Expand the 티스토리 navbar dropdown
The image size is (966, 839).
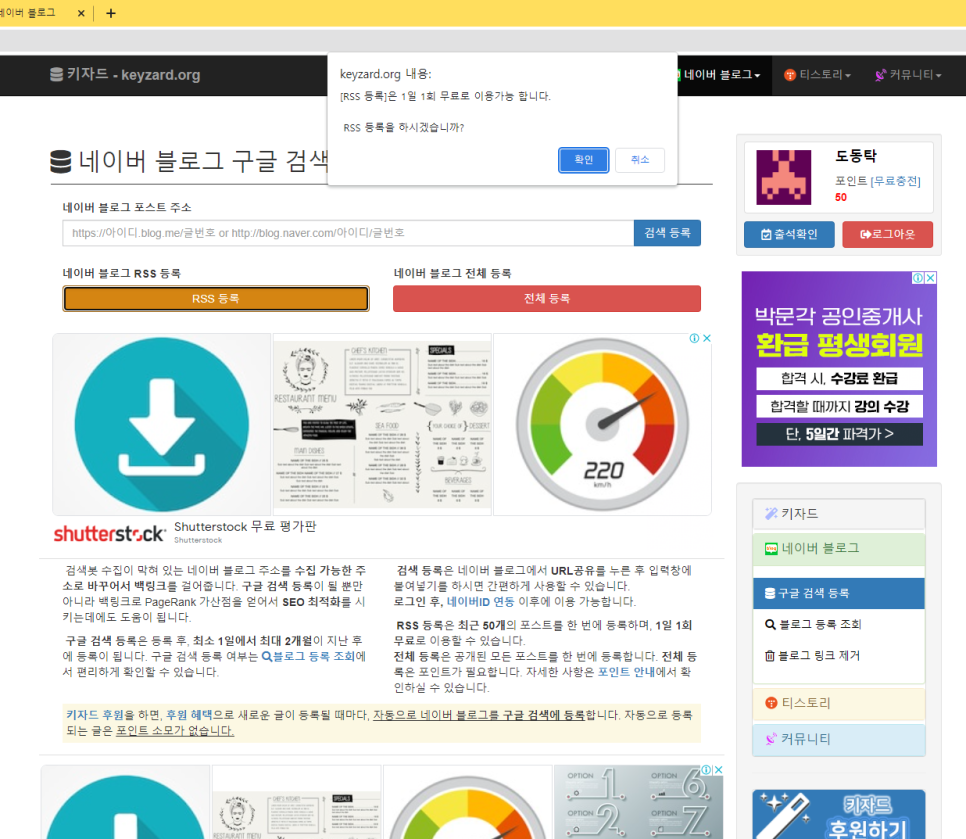(x=817, y=75)
